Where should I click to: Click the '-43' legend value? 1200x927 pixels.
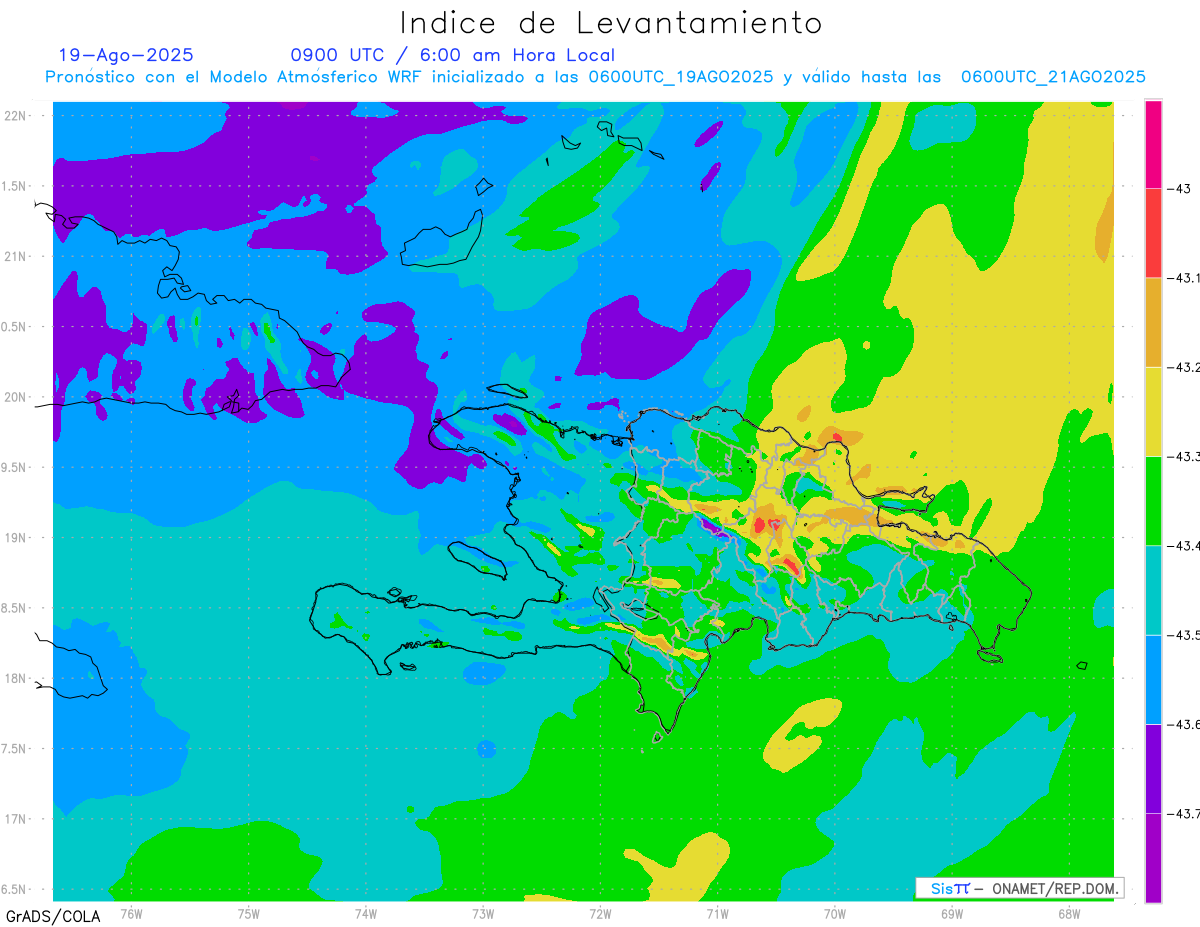tap(1177, 189)
